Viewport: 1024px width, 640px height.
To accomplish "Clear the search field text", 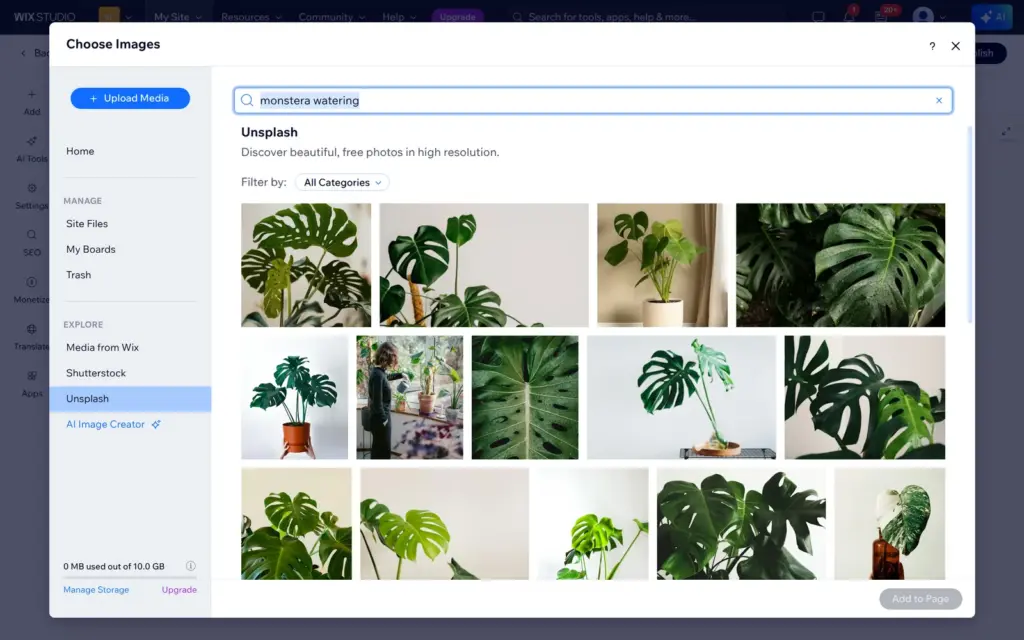I will (938, 101).
